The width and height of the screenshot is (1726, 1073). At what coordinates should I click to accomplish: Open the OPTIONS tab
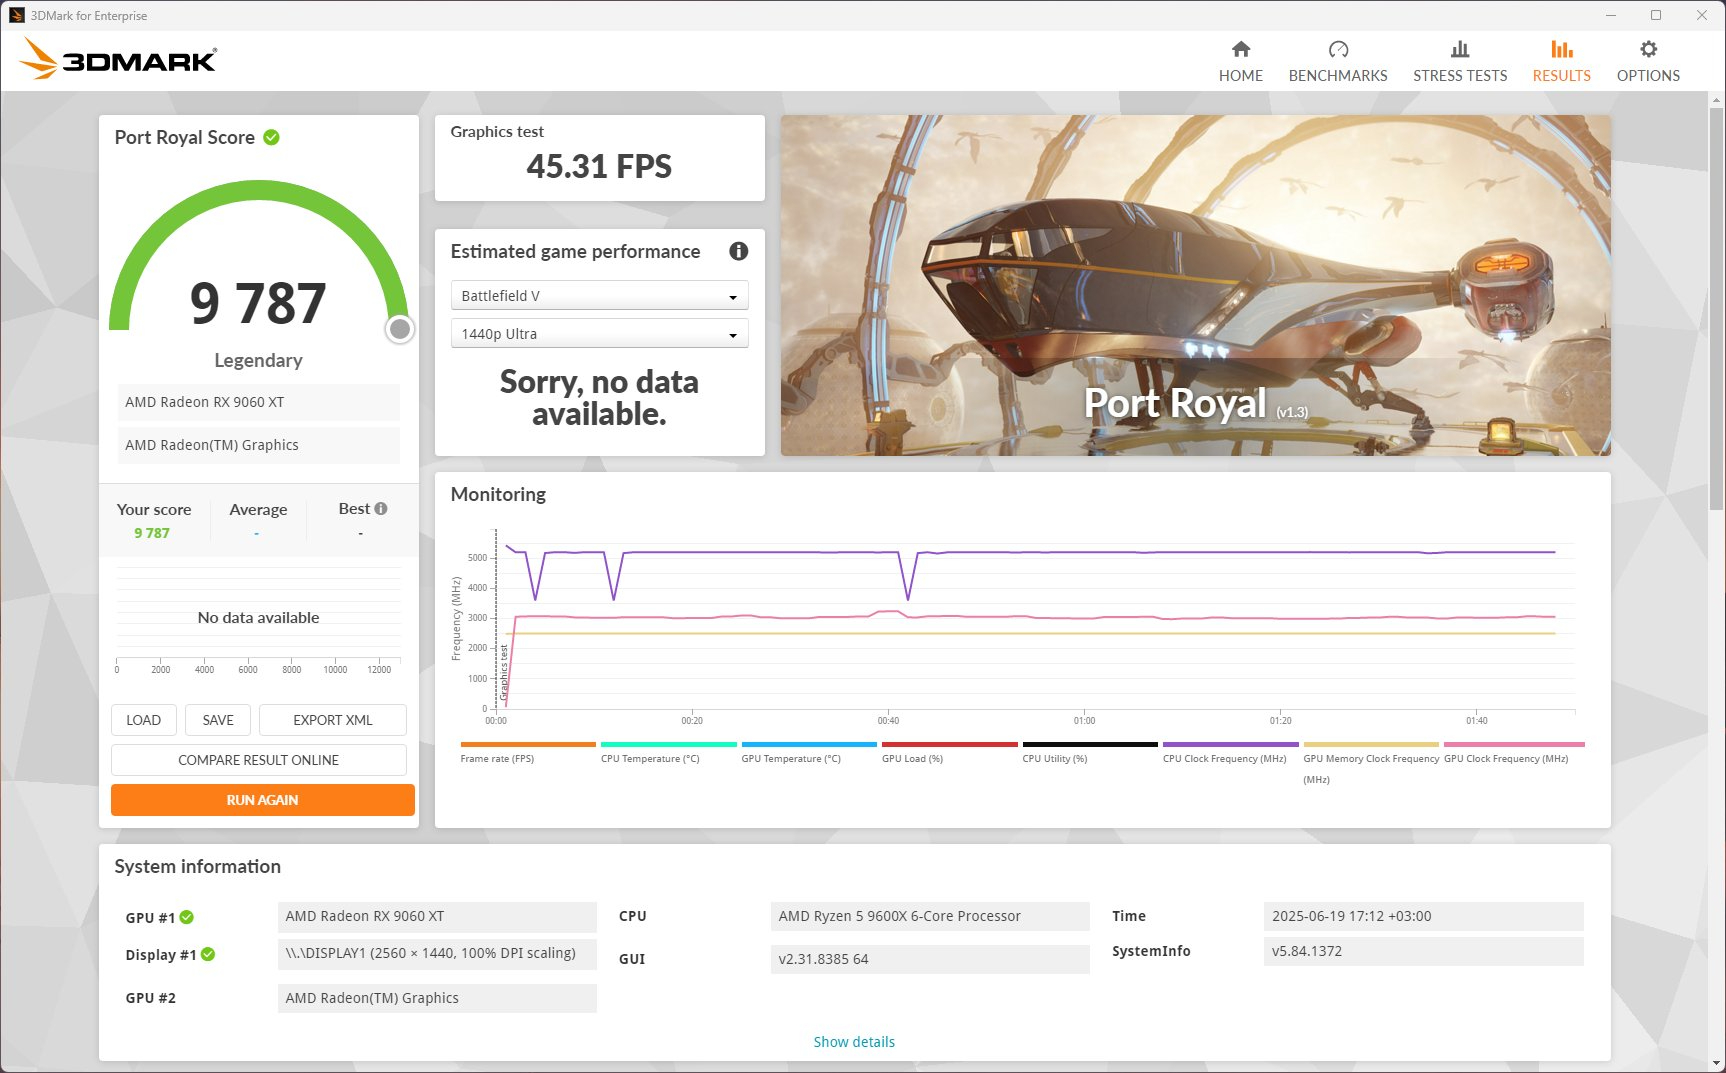click(x=1648, y=62)
